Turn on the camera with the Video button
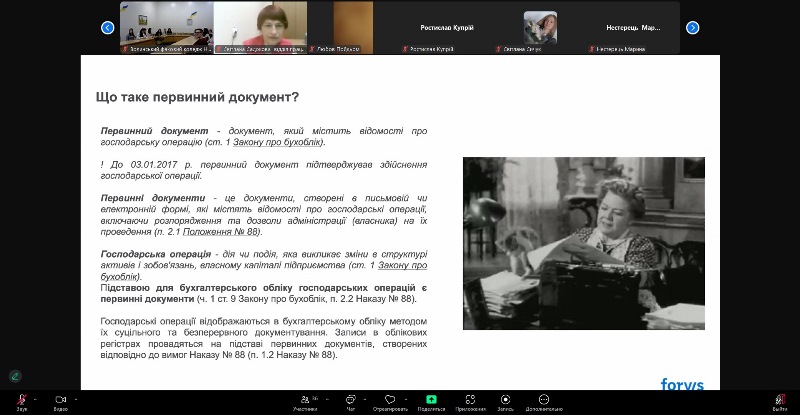Viewport: 800px width, 415px height. pyautogui.click(x=61, y=401)
